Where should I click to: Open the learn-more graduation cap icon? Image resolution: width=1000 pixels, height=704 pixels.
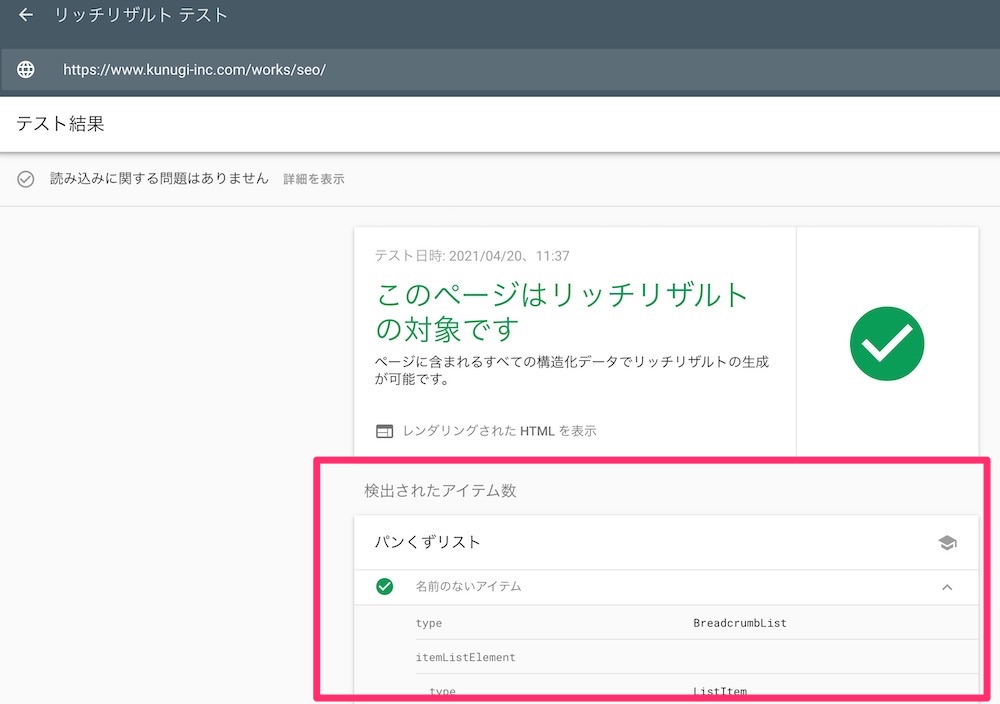coord(947,543)
